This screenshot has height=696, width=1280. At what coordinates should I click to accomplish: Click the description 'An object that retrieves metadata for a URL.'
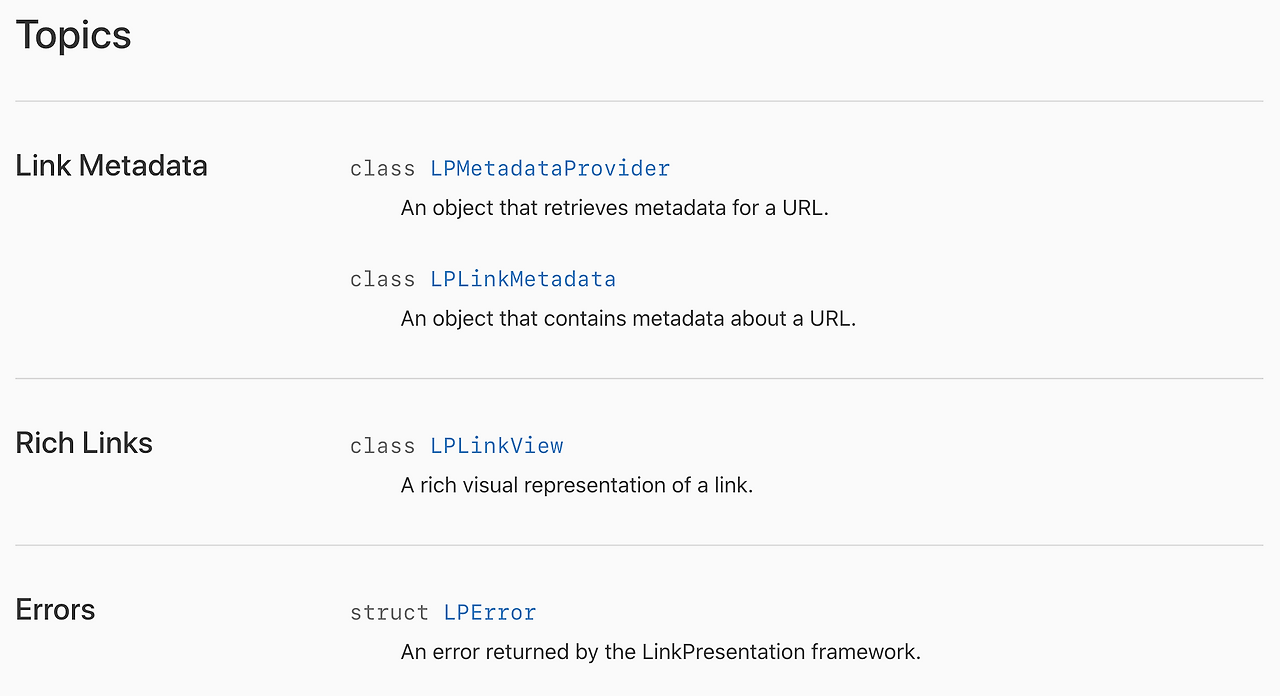[615, 208]
